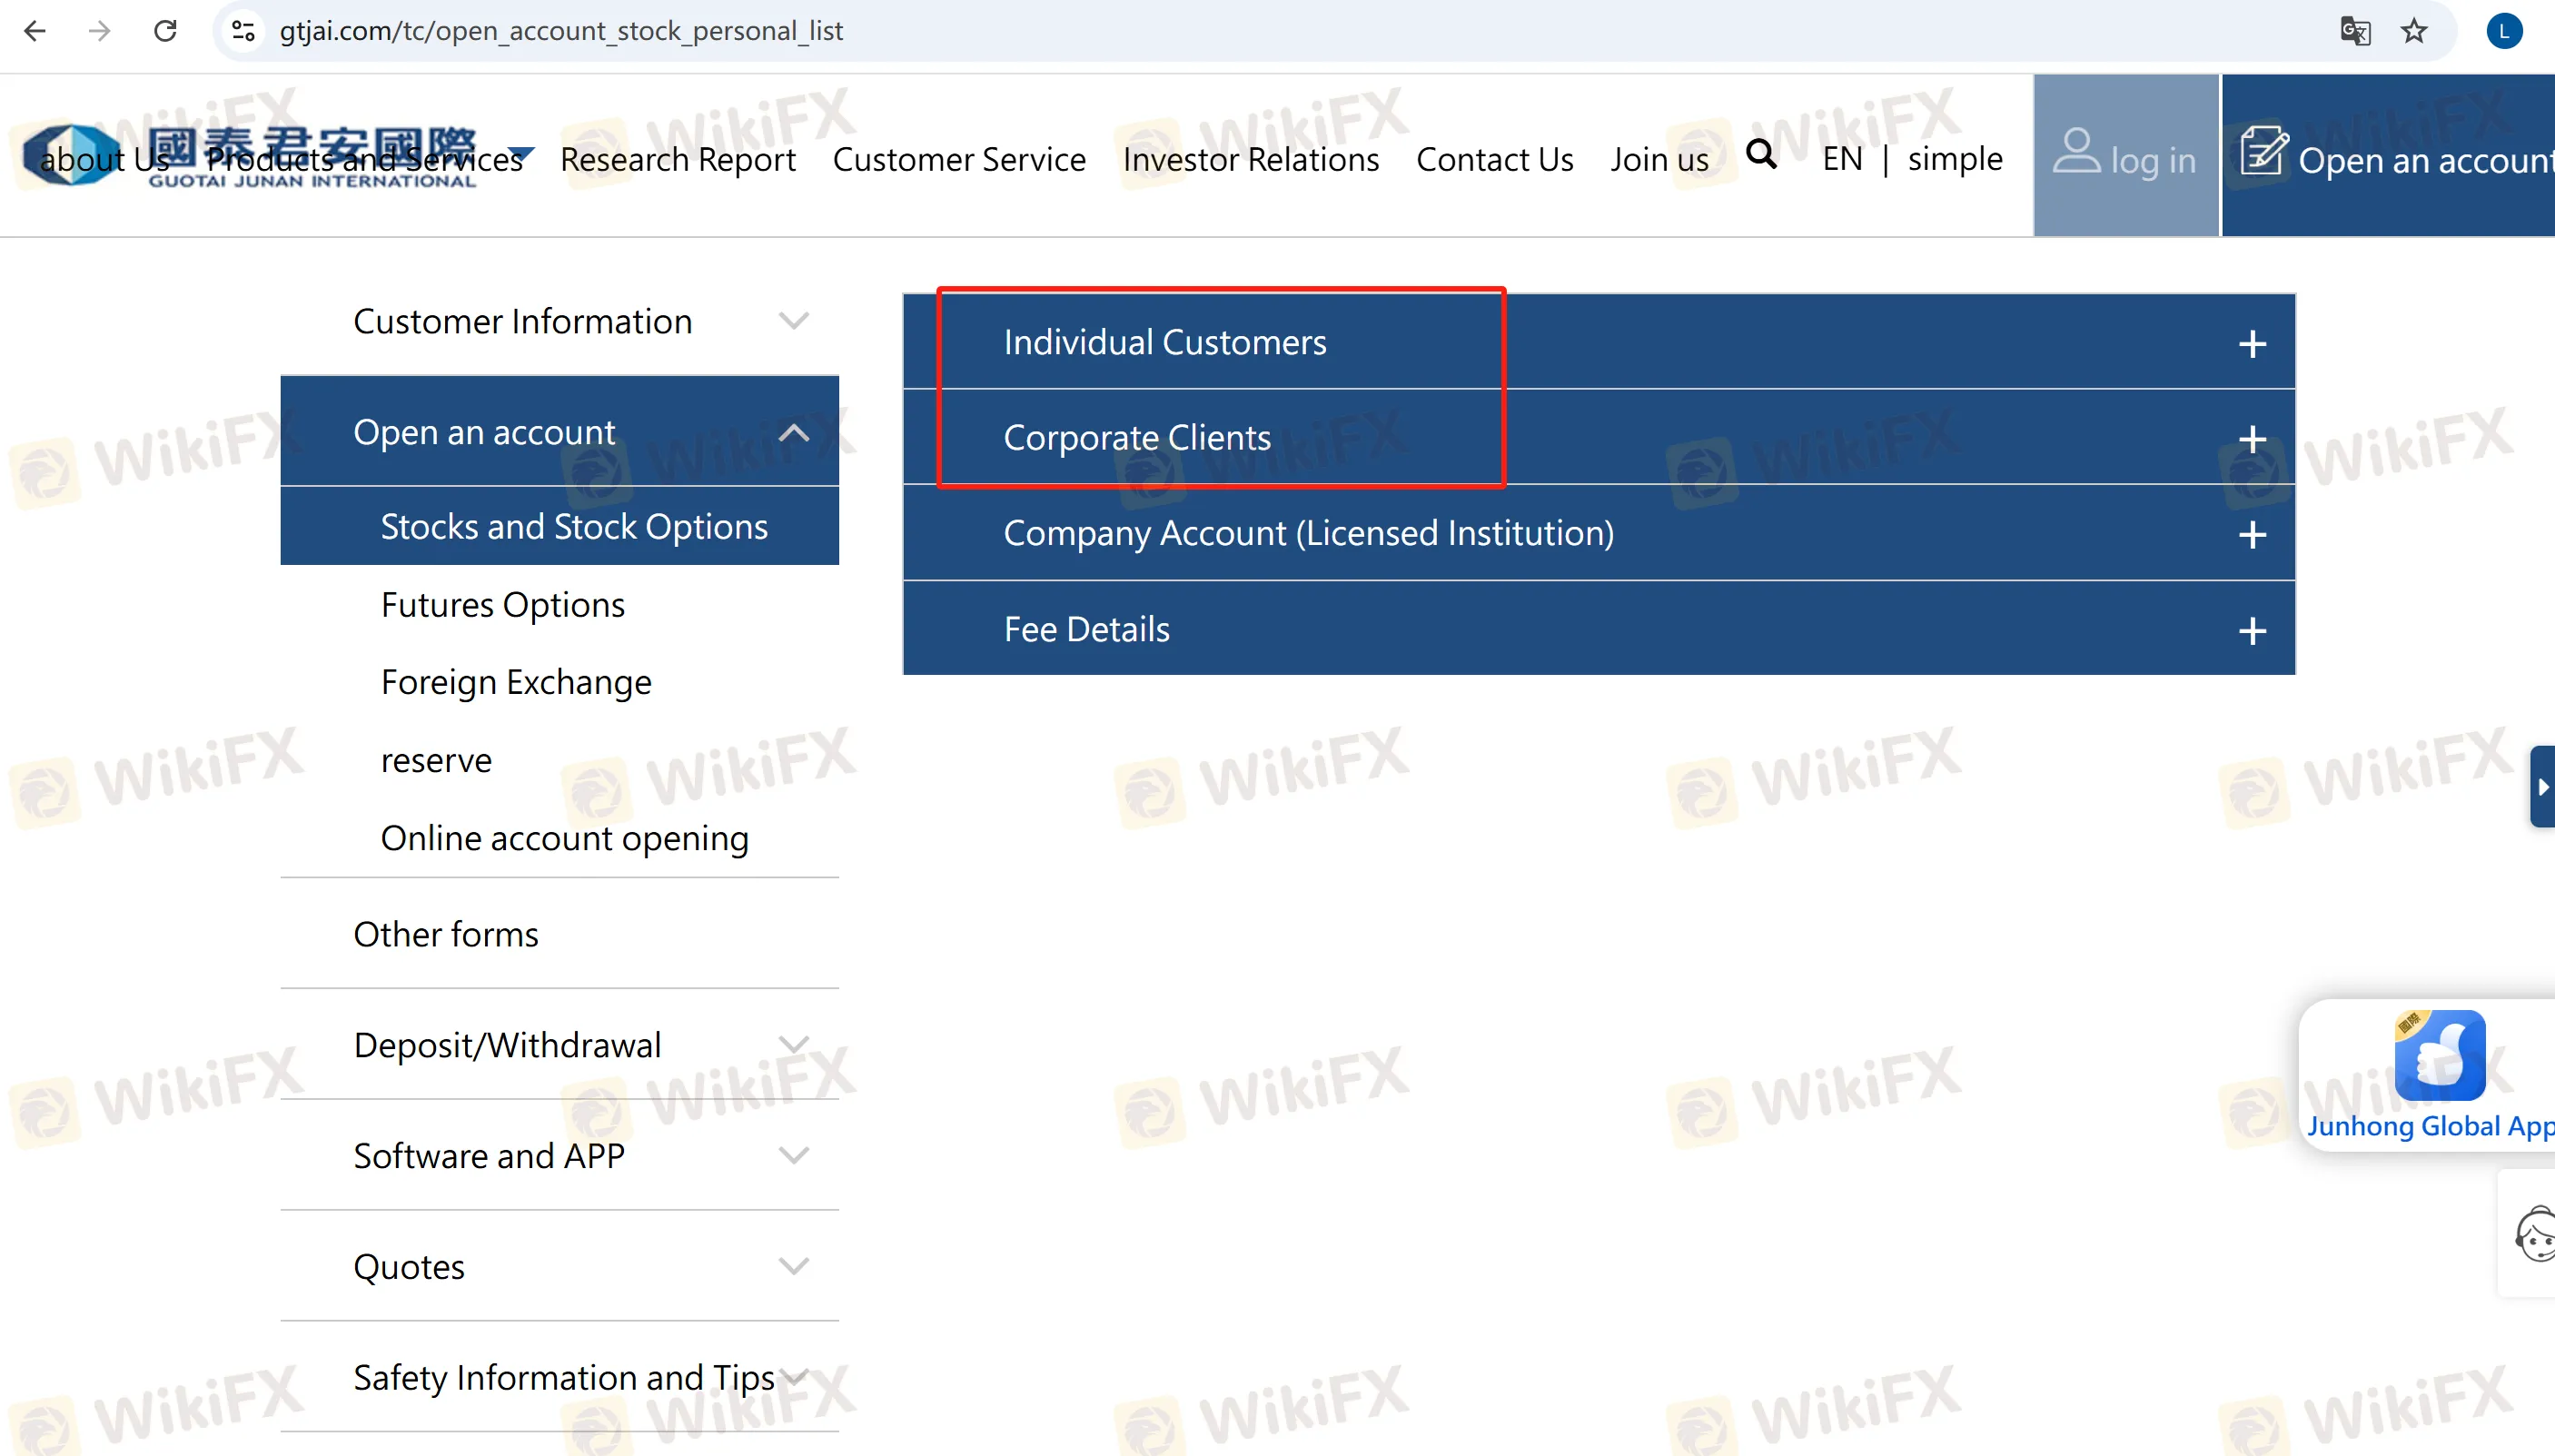The width and height of the screenshot is (2555, 1456).
Task: Click the log in button
Action: [2125, 157]
